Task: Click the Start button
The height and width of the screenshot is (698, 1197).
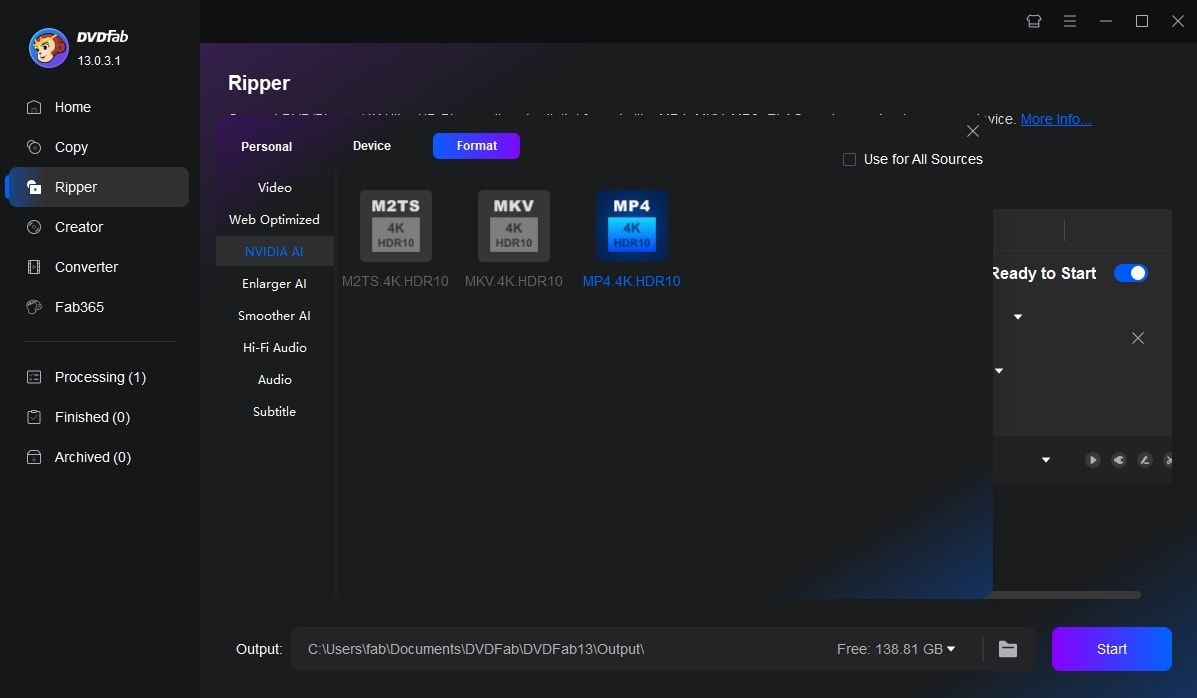Action: (1112, 649)
